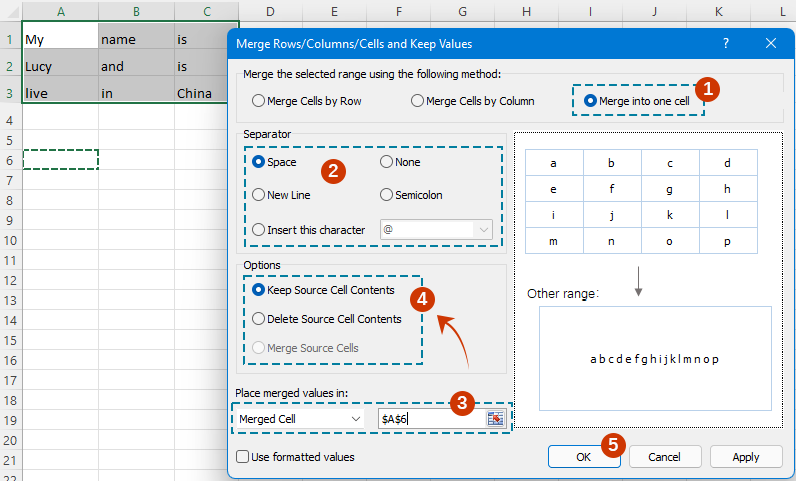Select row 1 header
Image resolution: width=796 pixels, height=481 pixels.
pos(11,40)
